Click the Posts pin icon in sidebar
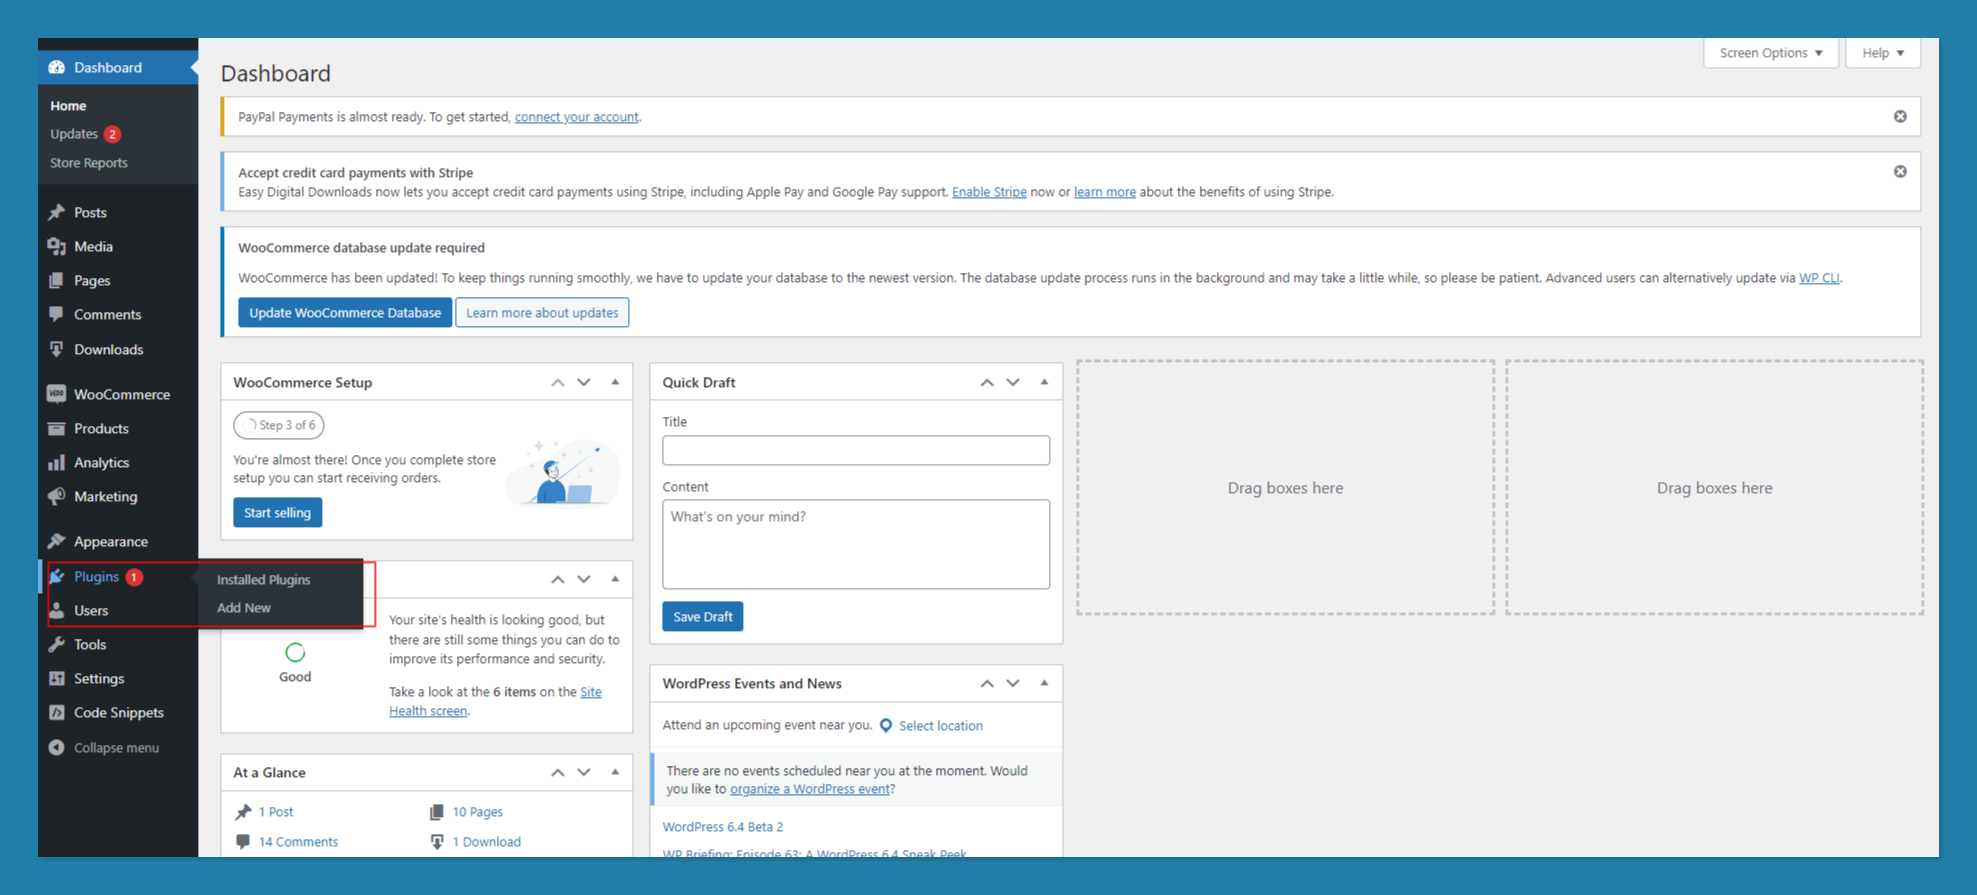The image size is (1977, 895). click(x=57, y=212)
